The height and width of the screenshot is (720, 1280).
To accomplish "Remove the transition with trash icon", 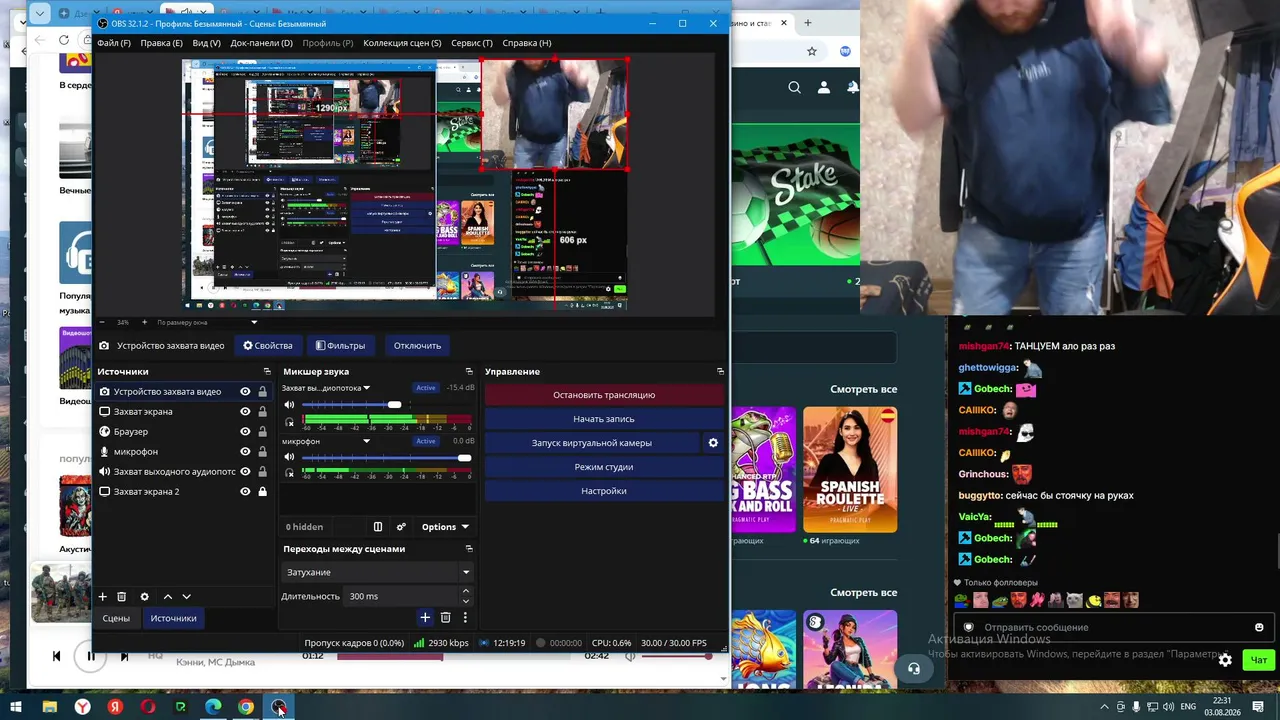I will coord(446,618).
